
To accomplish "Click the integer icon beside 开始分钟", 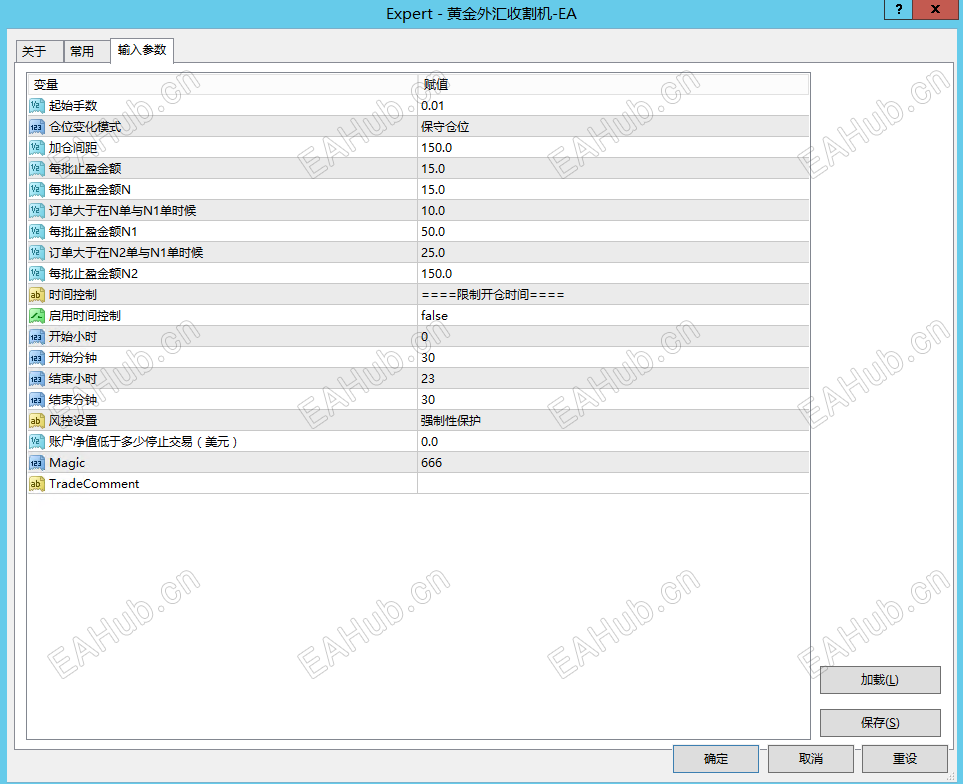I will pyautogui.click(x=37, y=357).
